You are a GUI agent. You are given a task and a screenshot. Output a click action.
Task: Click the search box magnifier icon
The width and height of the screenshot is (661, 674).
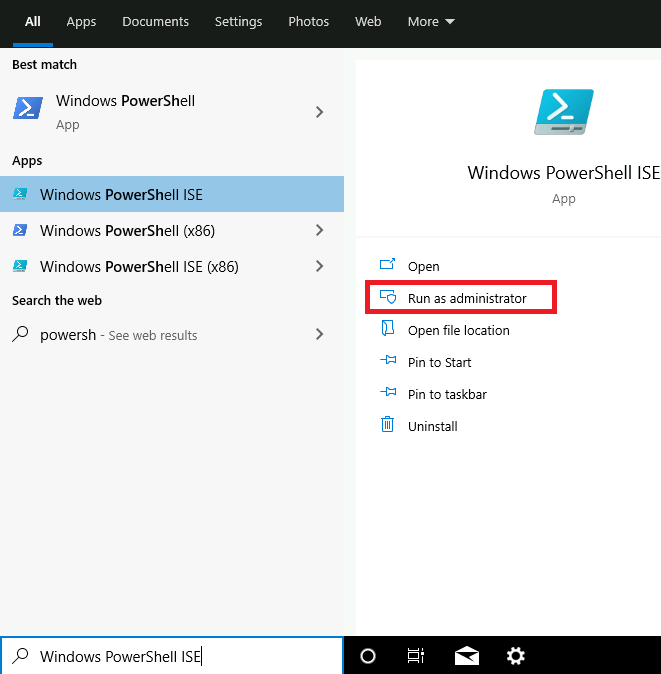20,656
